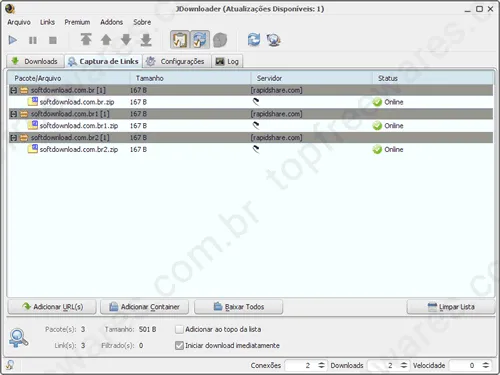Click the Limpar Lista button
The width and height of the screenshot is (500, 375).
451,307
